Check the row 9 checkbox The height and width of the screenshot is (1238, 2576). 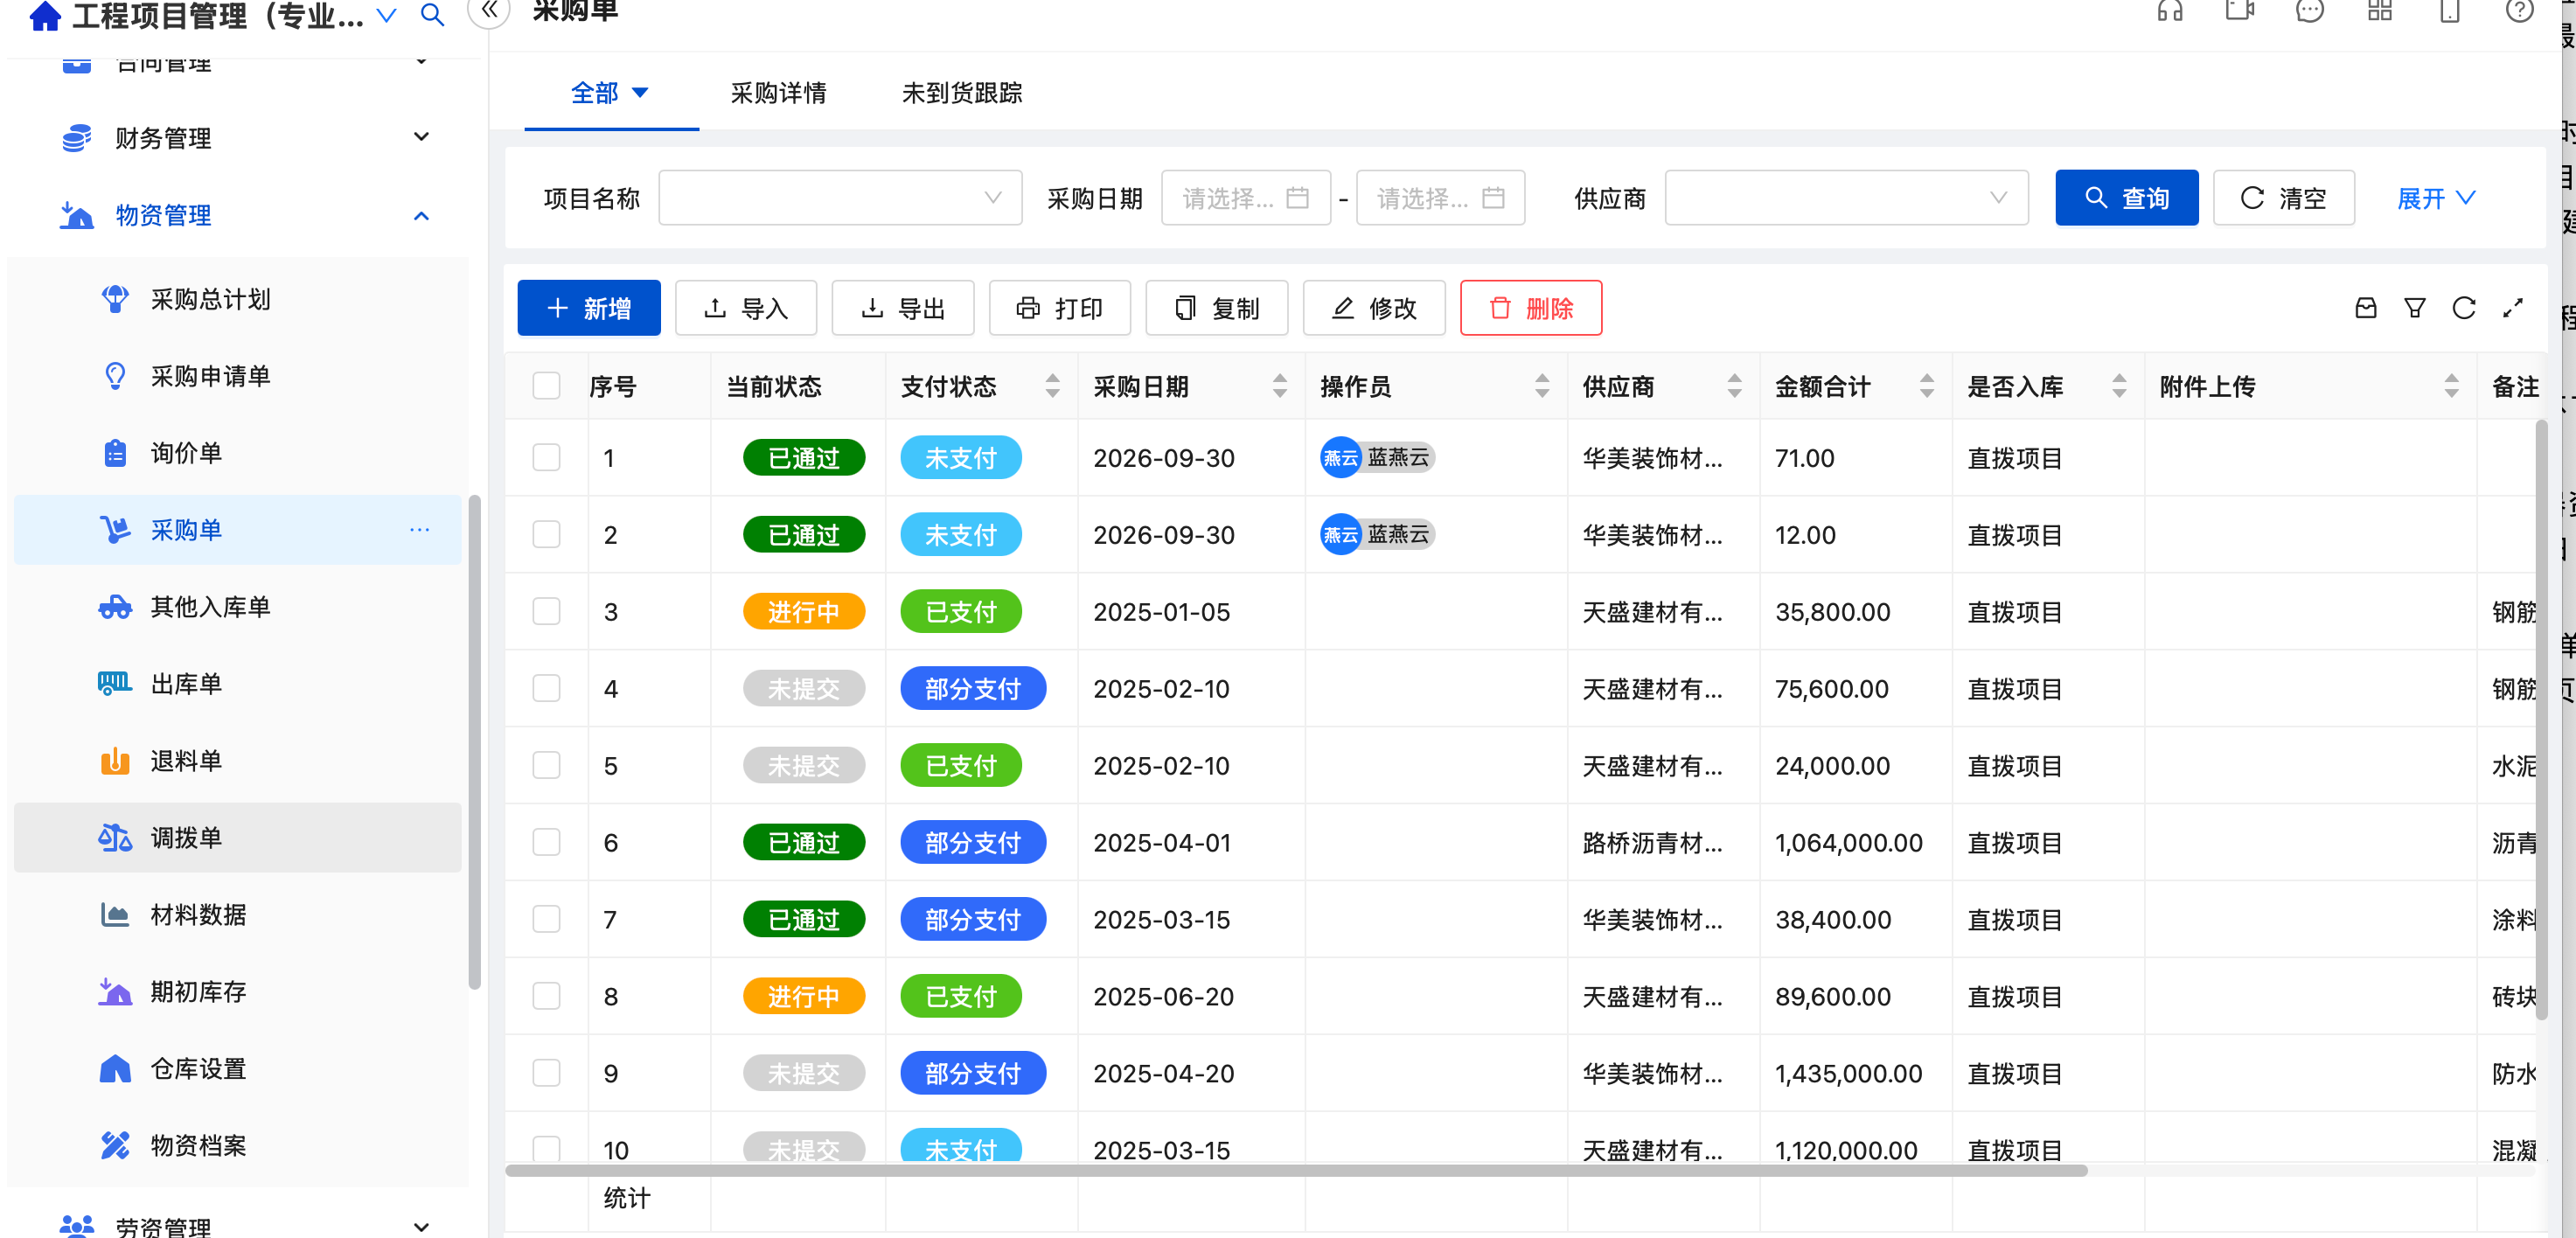(547, 1074)
